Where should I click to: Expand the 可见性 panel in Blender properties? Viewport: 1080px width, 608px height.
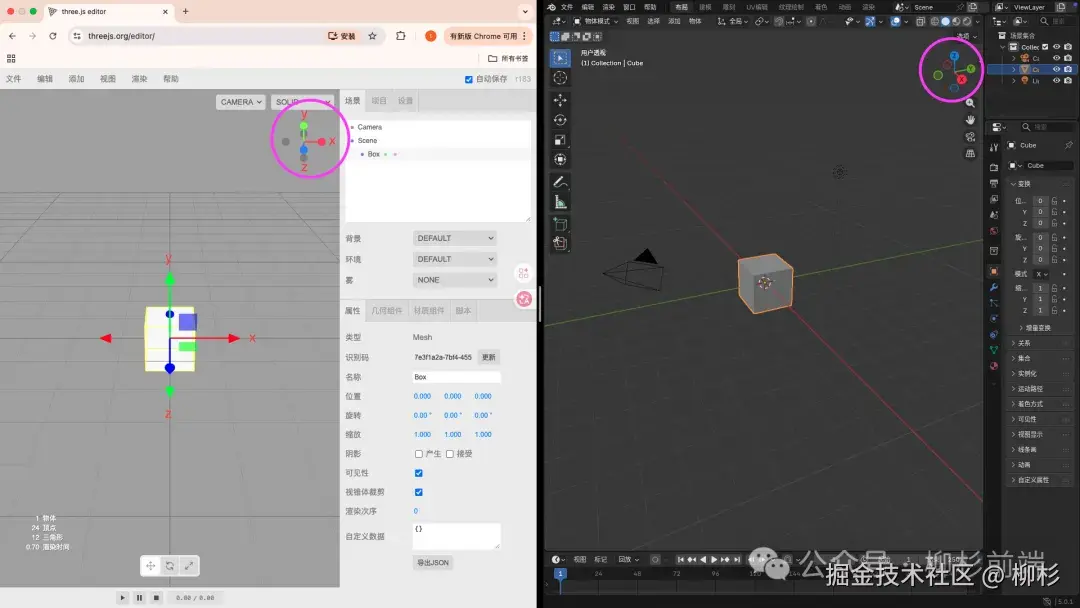click(1041, 419)
